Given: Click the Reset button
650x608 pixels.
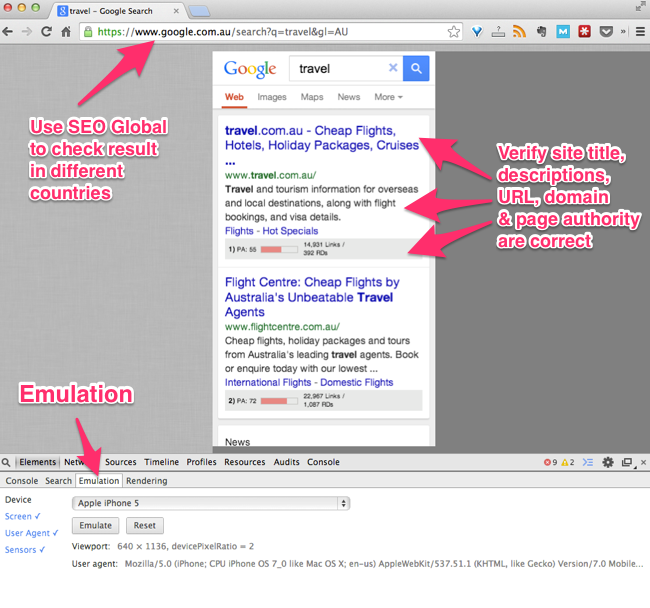Looking at the screenshot, I should (145, 526).
